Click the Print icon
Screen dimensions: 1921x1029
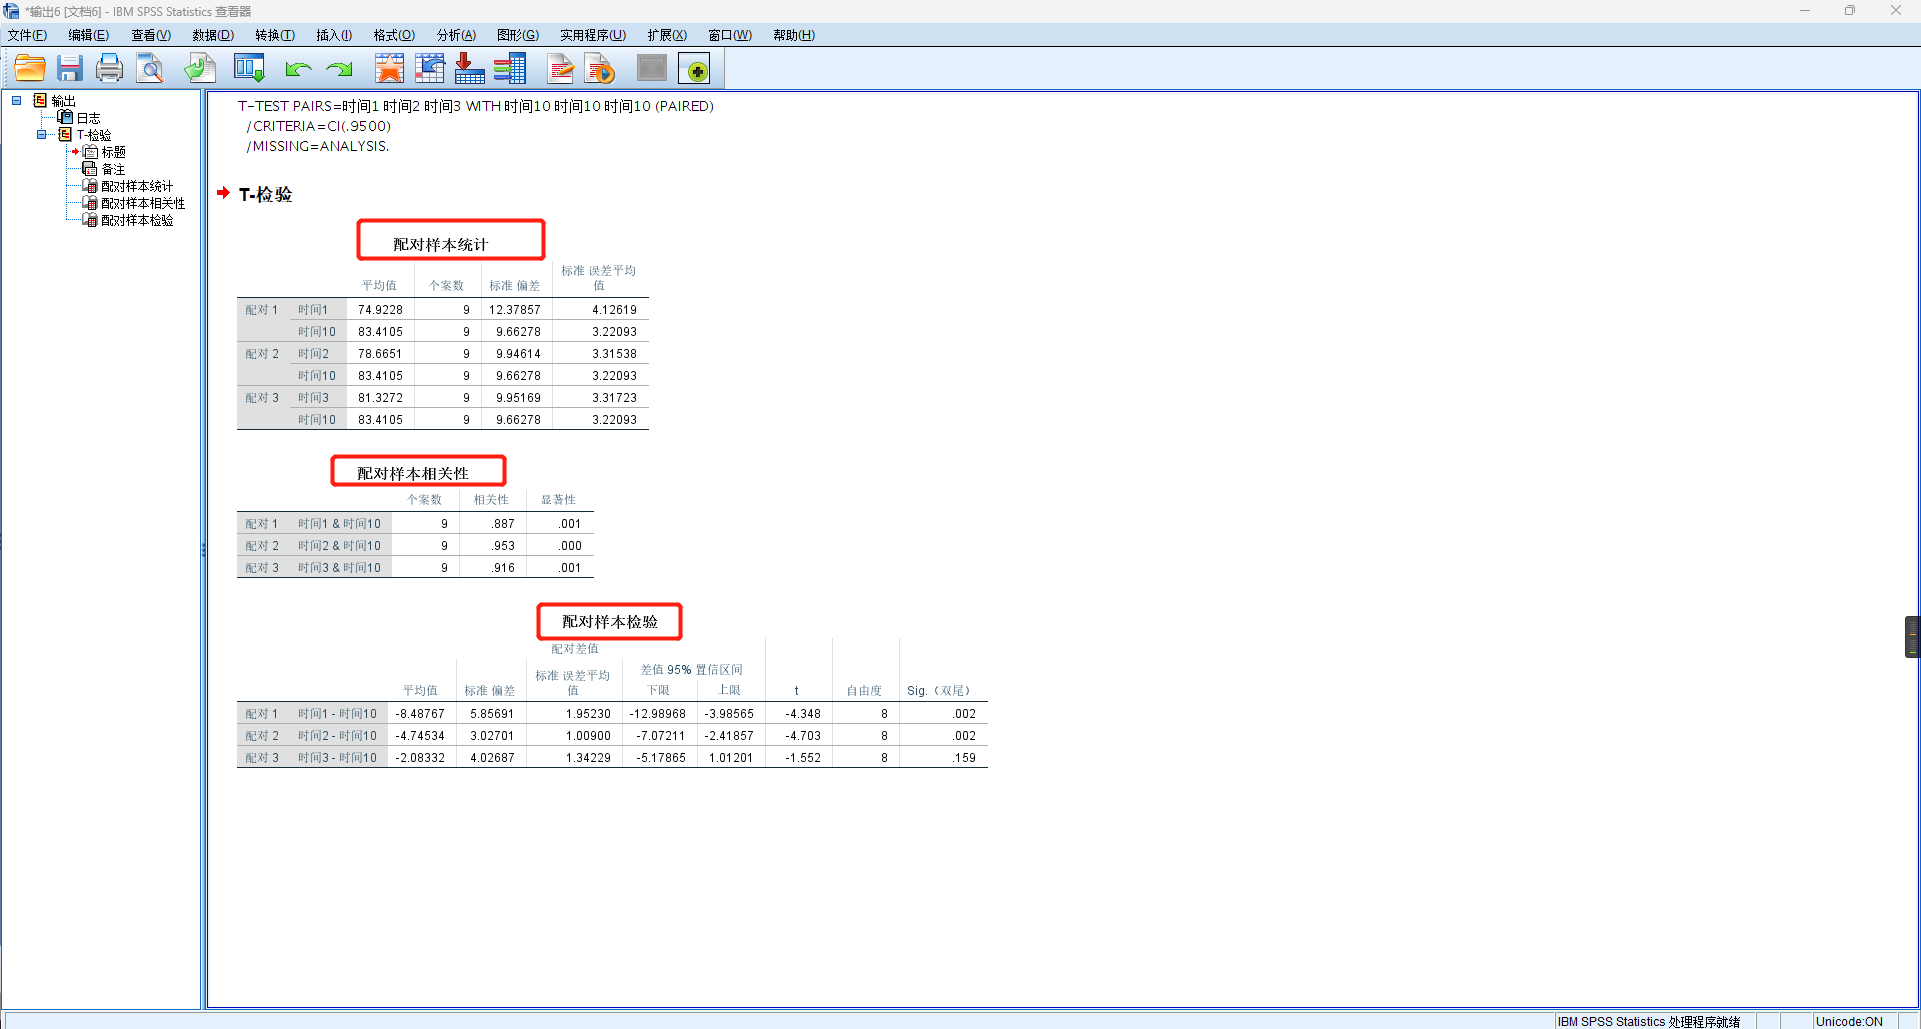(110, 68)
